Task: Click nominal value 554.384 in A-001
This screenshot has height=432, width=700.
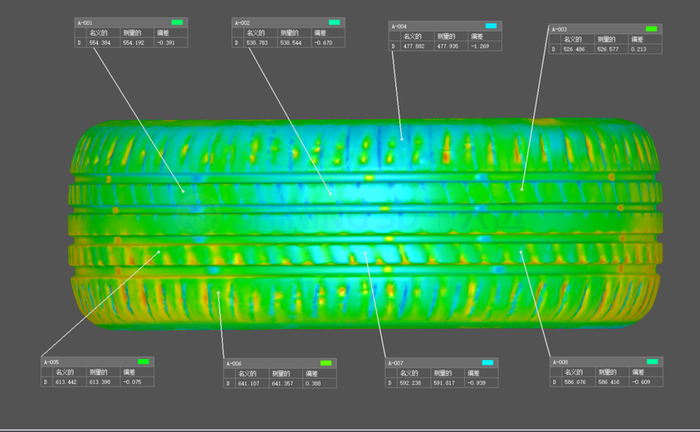Action: pos(100,43)
